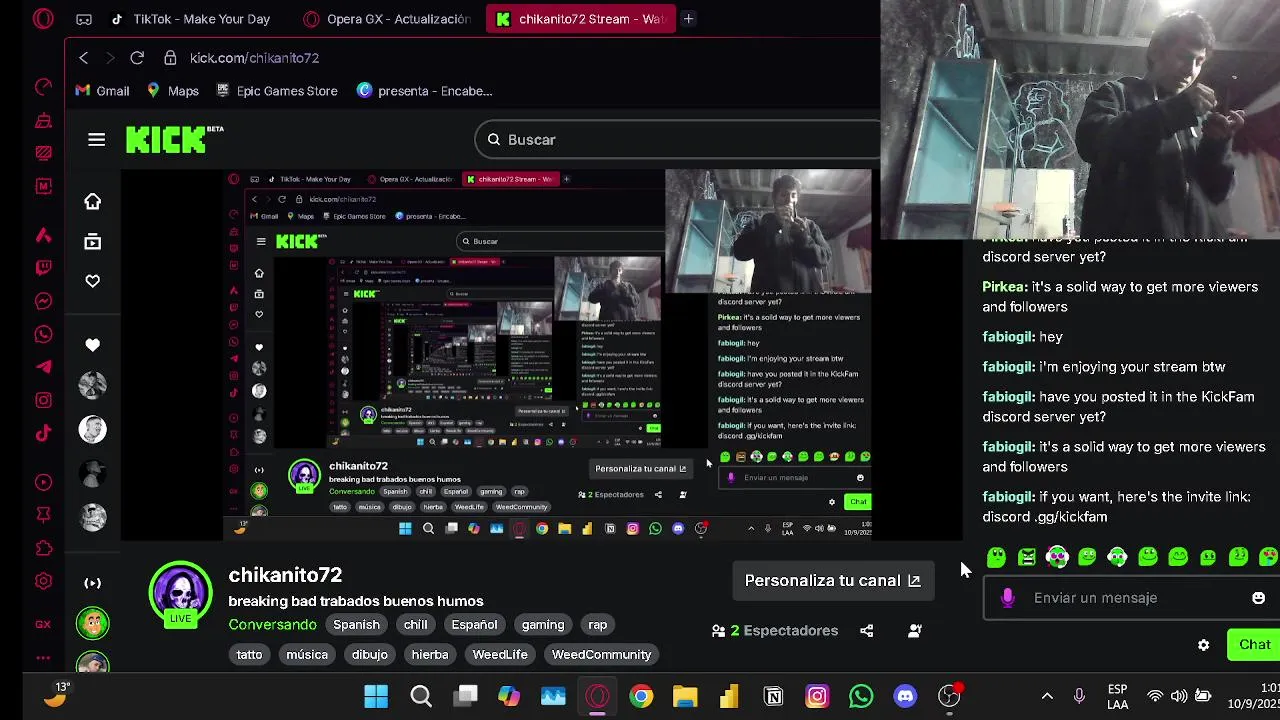Image resolution: width=1280 pixels, height=720 pixels.
Task: Open Opera sidebar extensions puzzle icon
Action: (x=43, y=548)
